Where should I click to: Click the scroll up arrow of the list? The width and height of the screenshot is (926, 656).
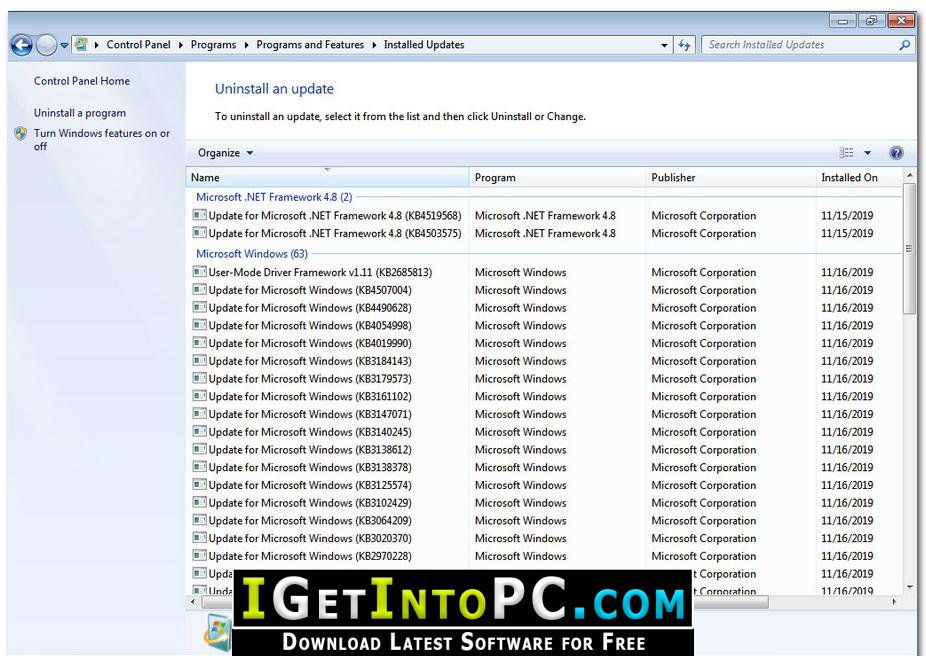(909, 176)
